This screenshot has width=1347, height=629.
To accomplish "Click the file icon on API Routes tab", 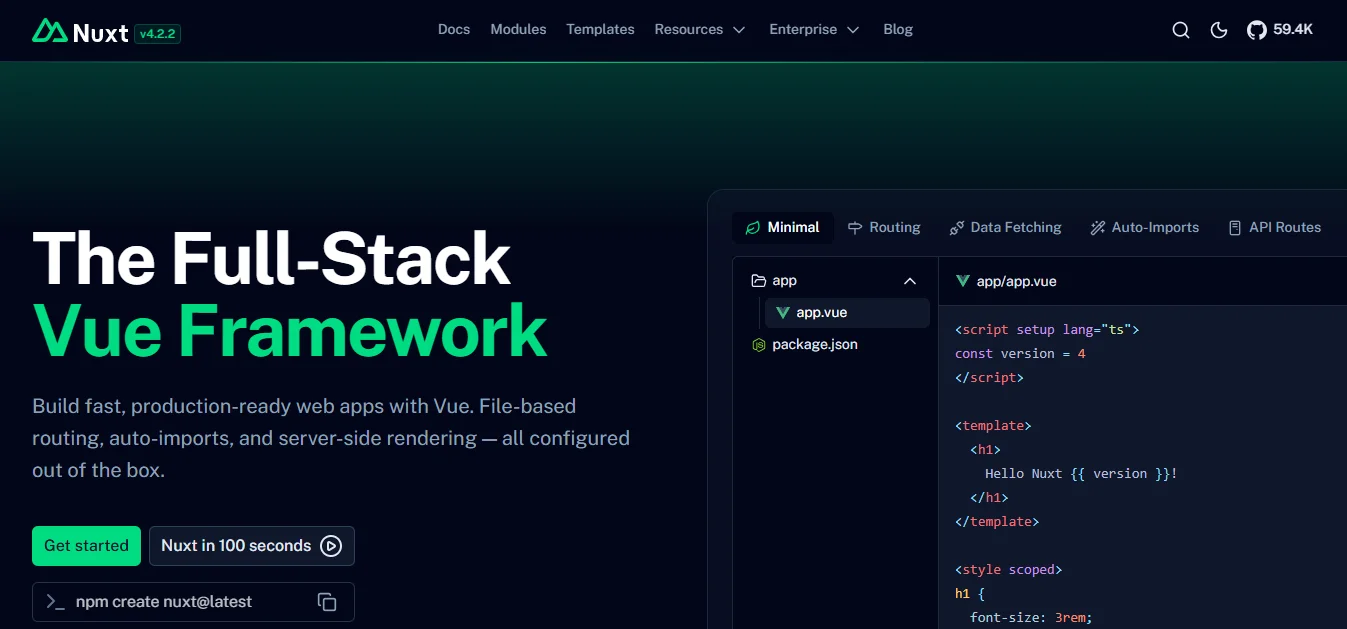I will click(1235, 228).
